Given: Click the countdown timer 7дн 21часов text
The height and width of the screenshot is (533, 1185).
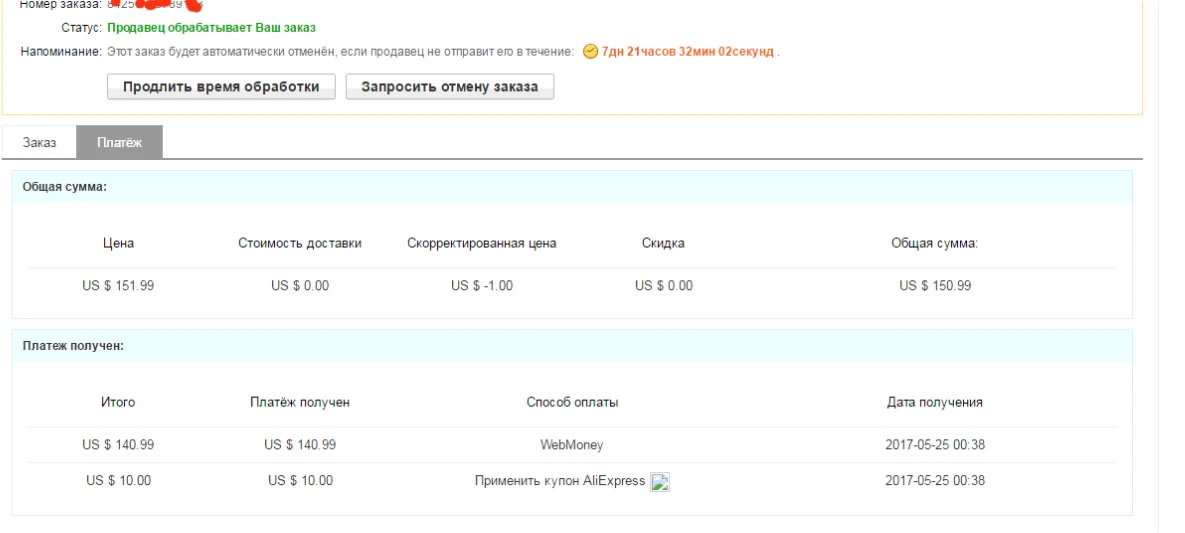Looking at the screenshot, I should click(x=688, y=51).
